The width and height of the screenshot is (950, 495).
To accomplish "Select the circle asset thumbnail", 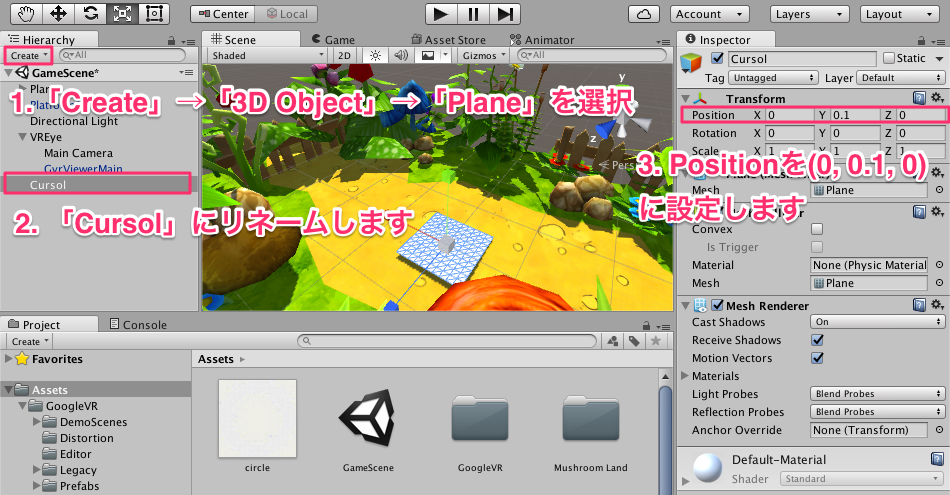I will coord(257,419).
